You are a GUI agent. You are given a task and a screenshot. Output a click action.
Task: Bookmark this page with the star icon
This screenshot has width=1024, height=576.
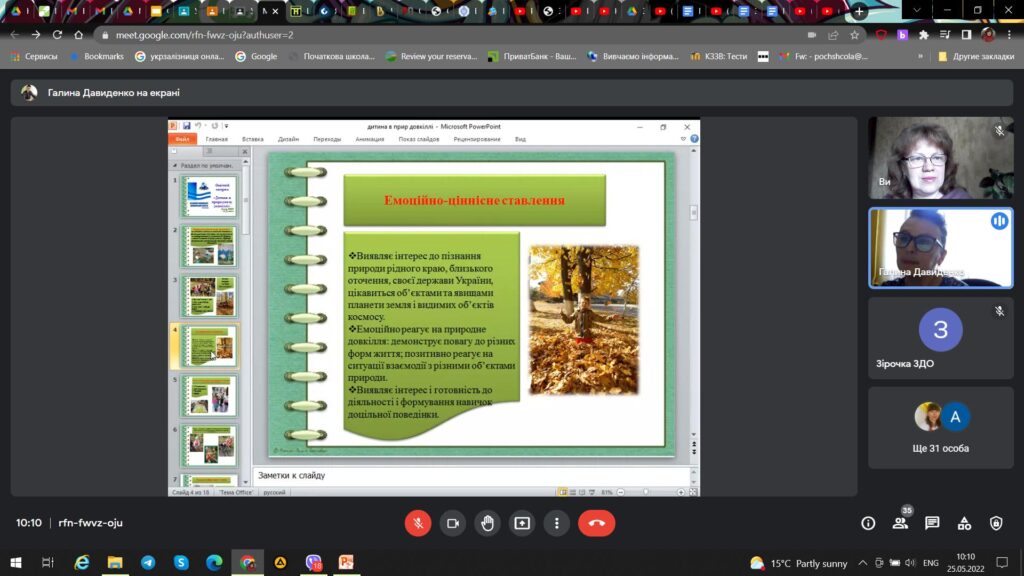pos(854,35)
